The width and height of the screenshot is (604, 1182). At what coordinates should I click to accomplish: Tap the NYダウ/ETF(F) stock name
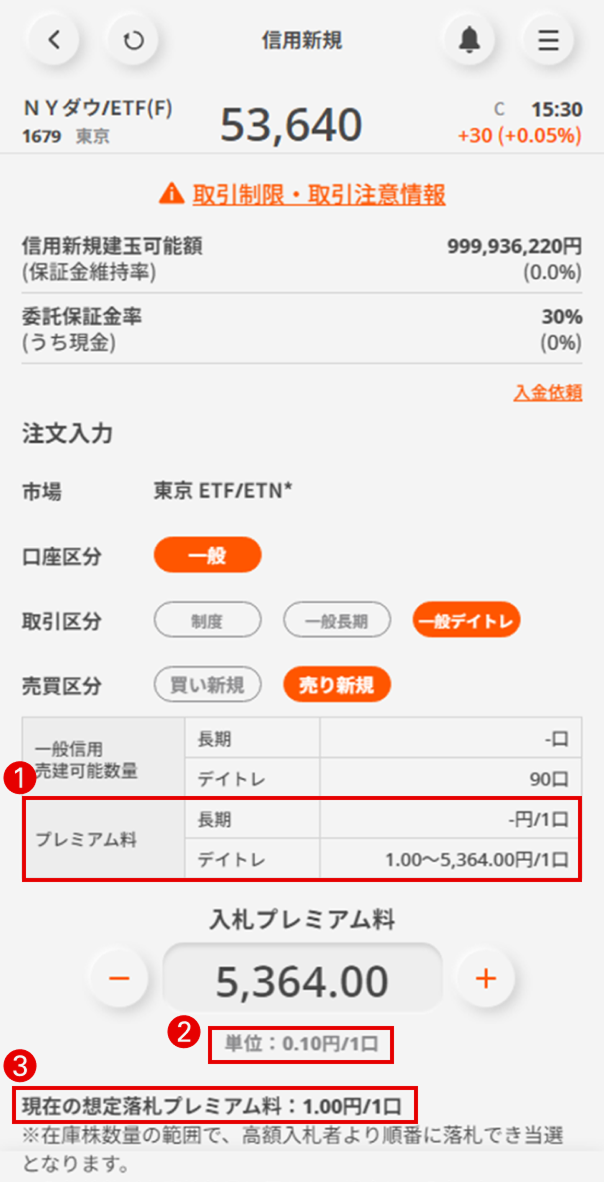[x=97, y=110]
